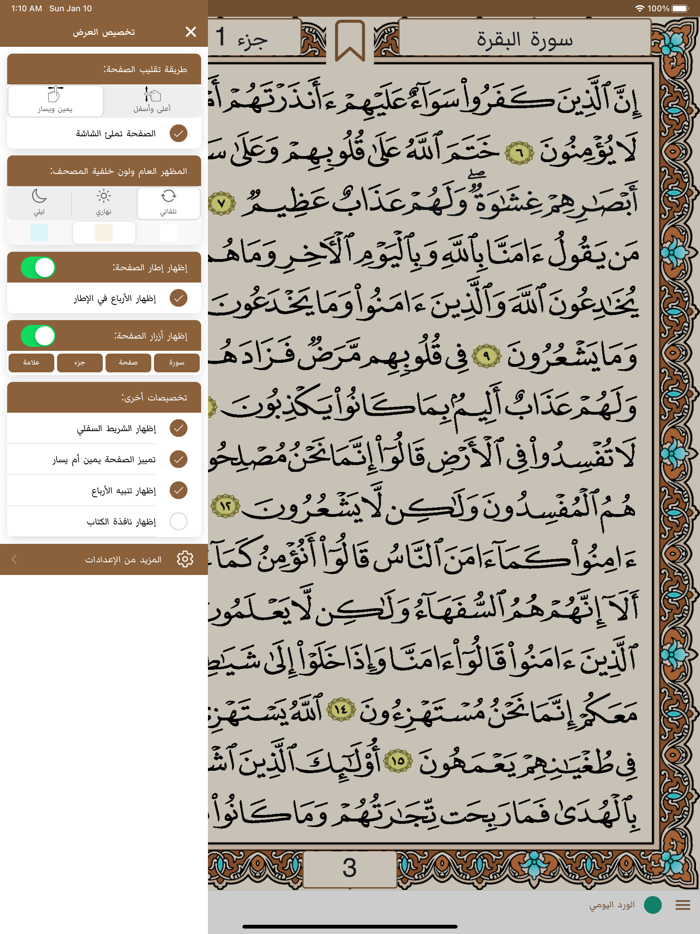Tap the تخصيصات أخرى section header
700x934 pixels.
click(104, 397)
